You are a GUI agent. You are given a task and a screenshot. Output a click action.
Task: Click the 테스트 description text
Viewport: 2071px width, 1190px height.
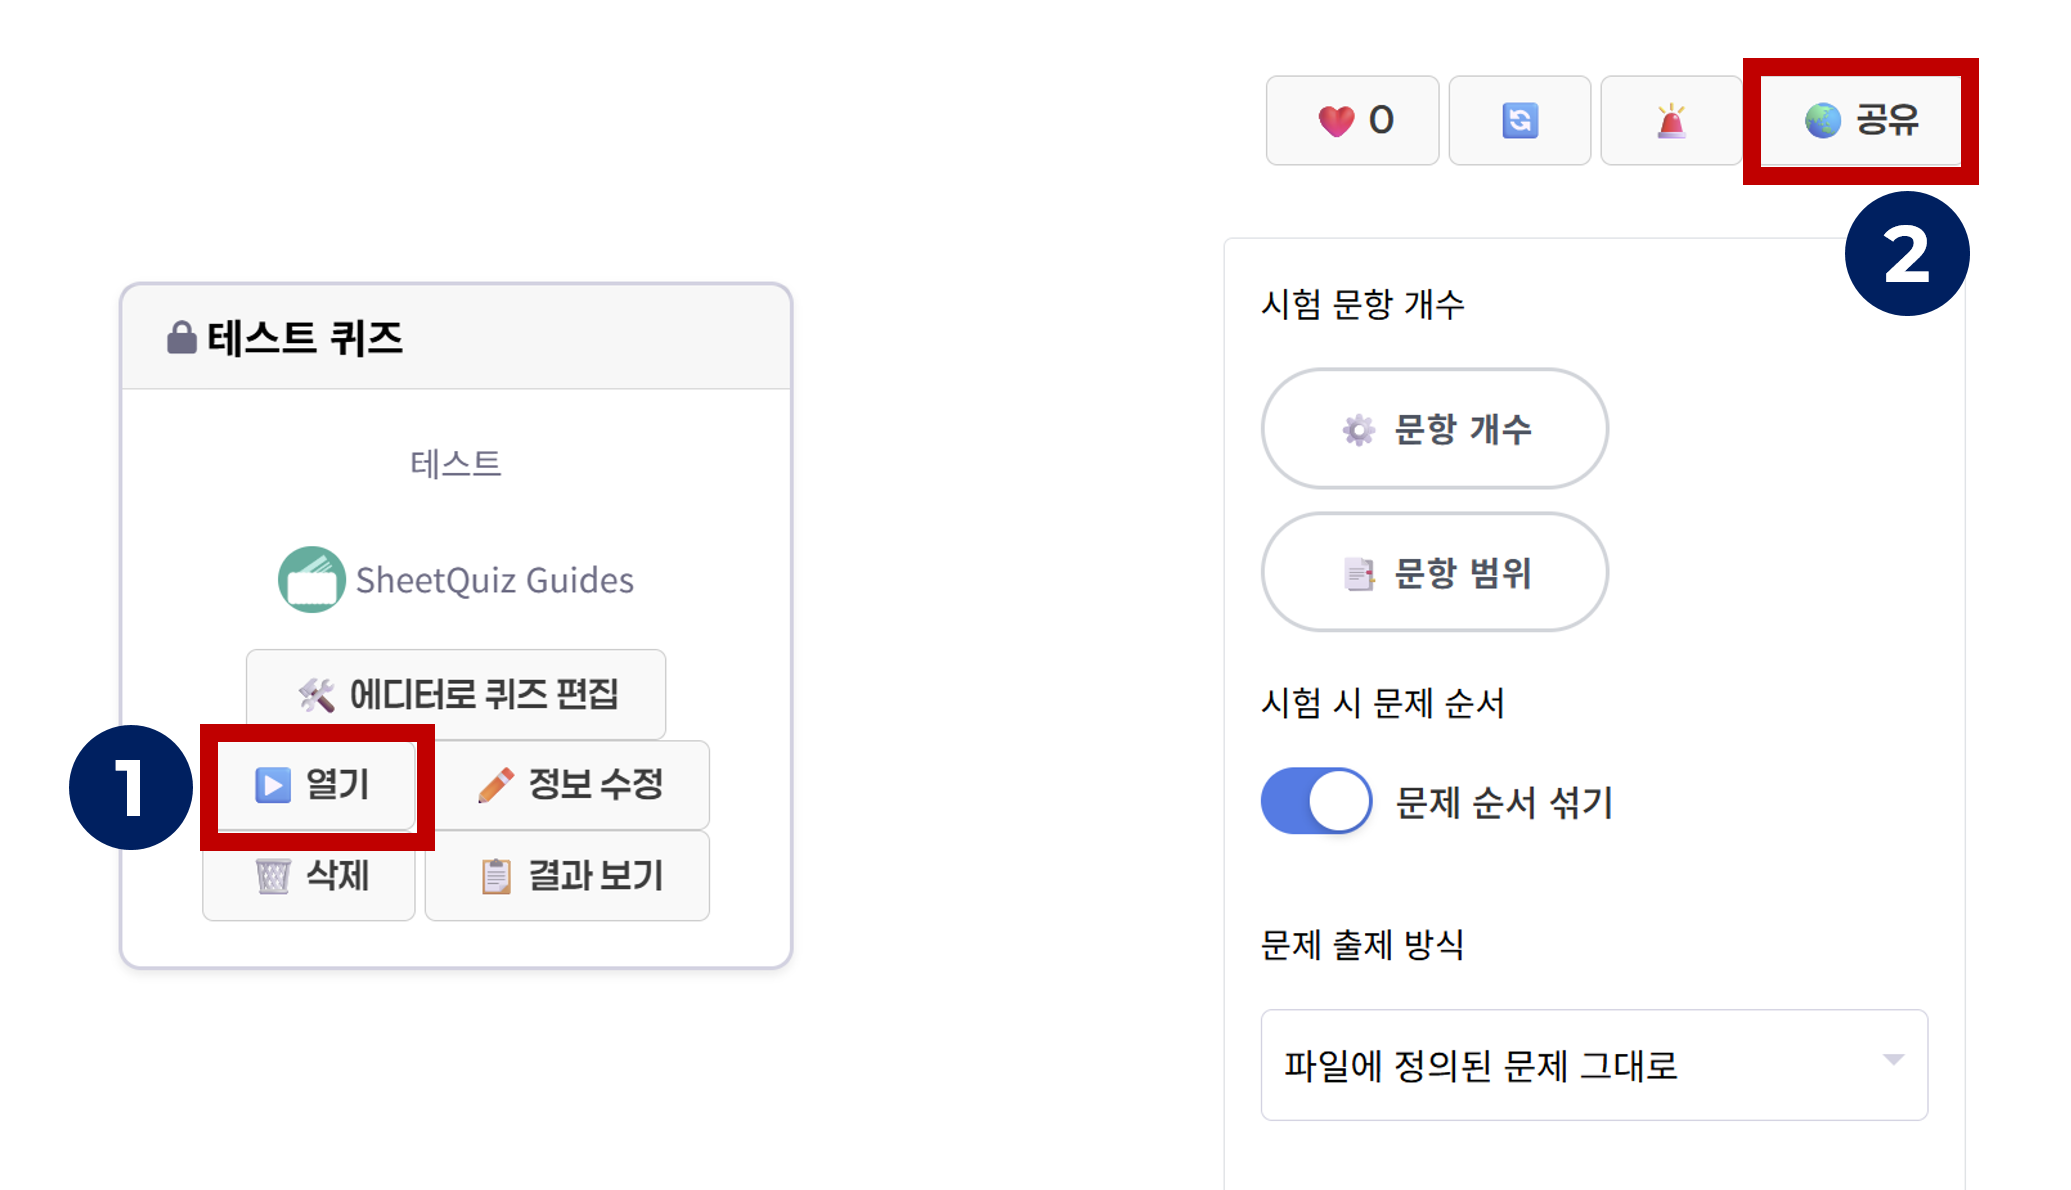point(455,464)
